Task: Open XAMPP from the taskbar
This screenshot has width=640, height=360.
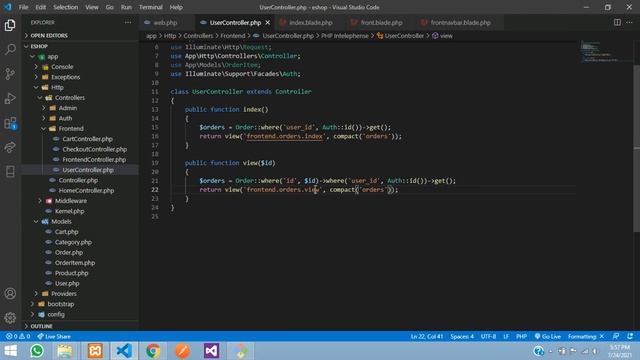Action: point(95,351)
